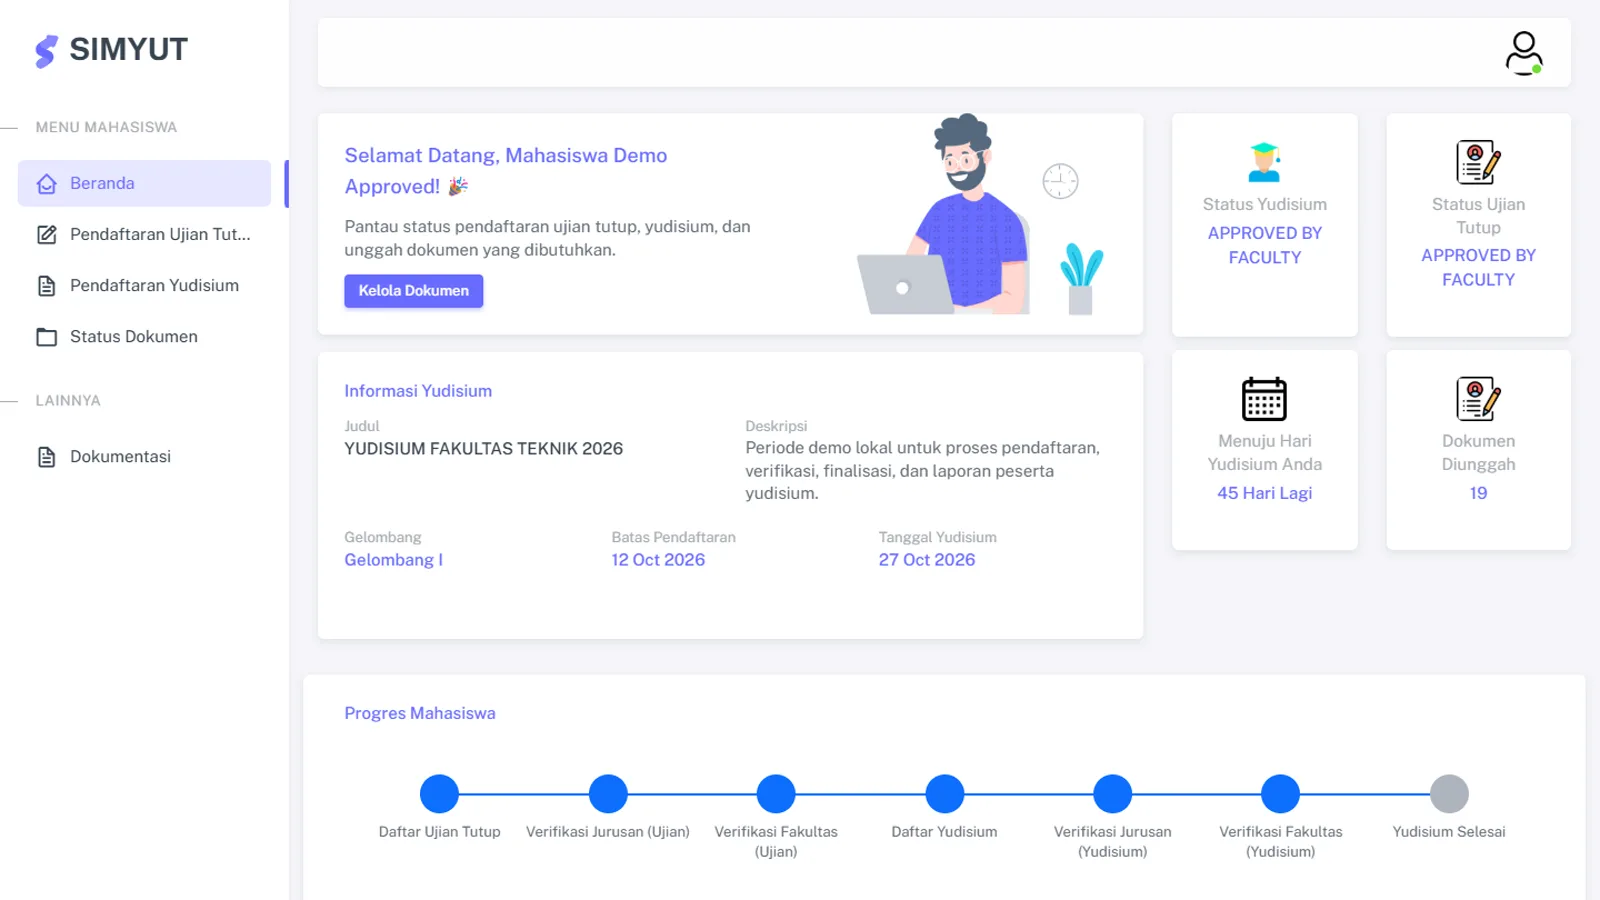Viewport: 1600px width, 900px height.
Task: Click the Kelola Dokumen button
Action: 414,291
